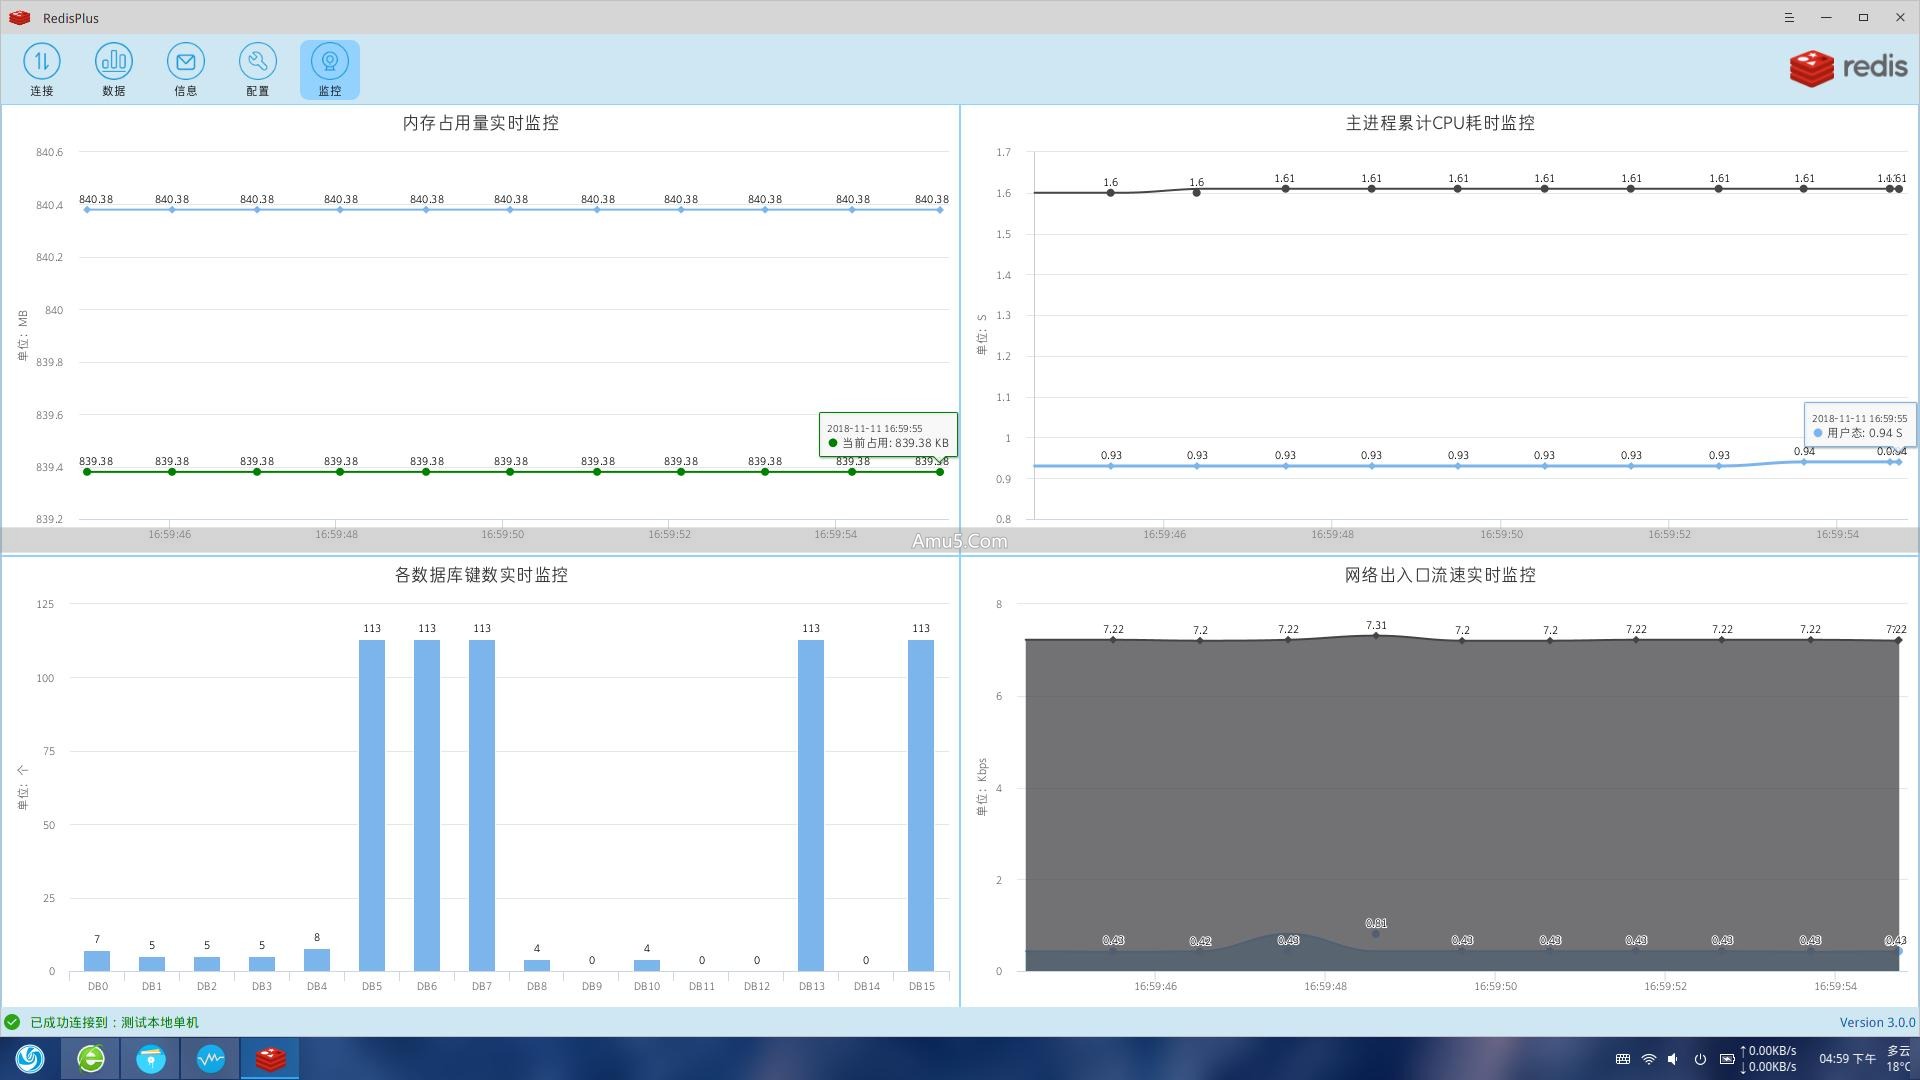Click the Wi-Fi icon in system tray
Screen dimensions: 1920x1080
tap(1648, 1059)
